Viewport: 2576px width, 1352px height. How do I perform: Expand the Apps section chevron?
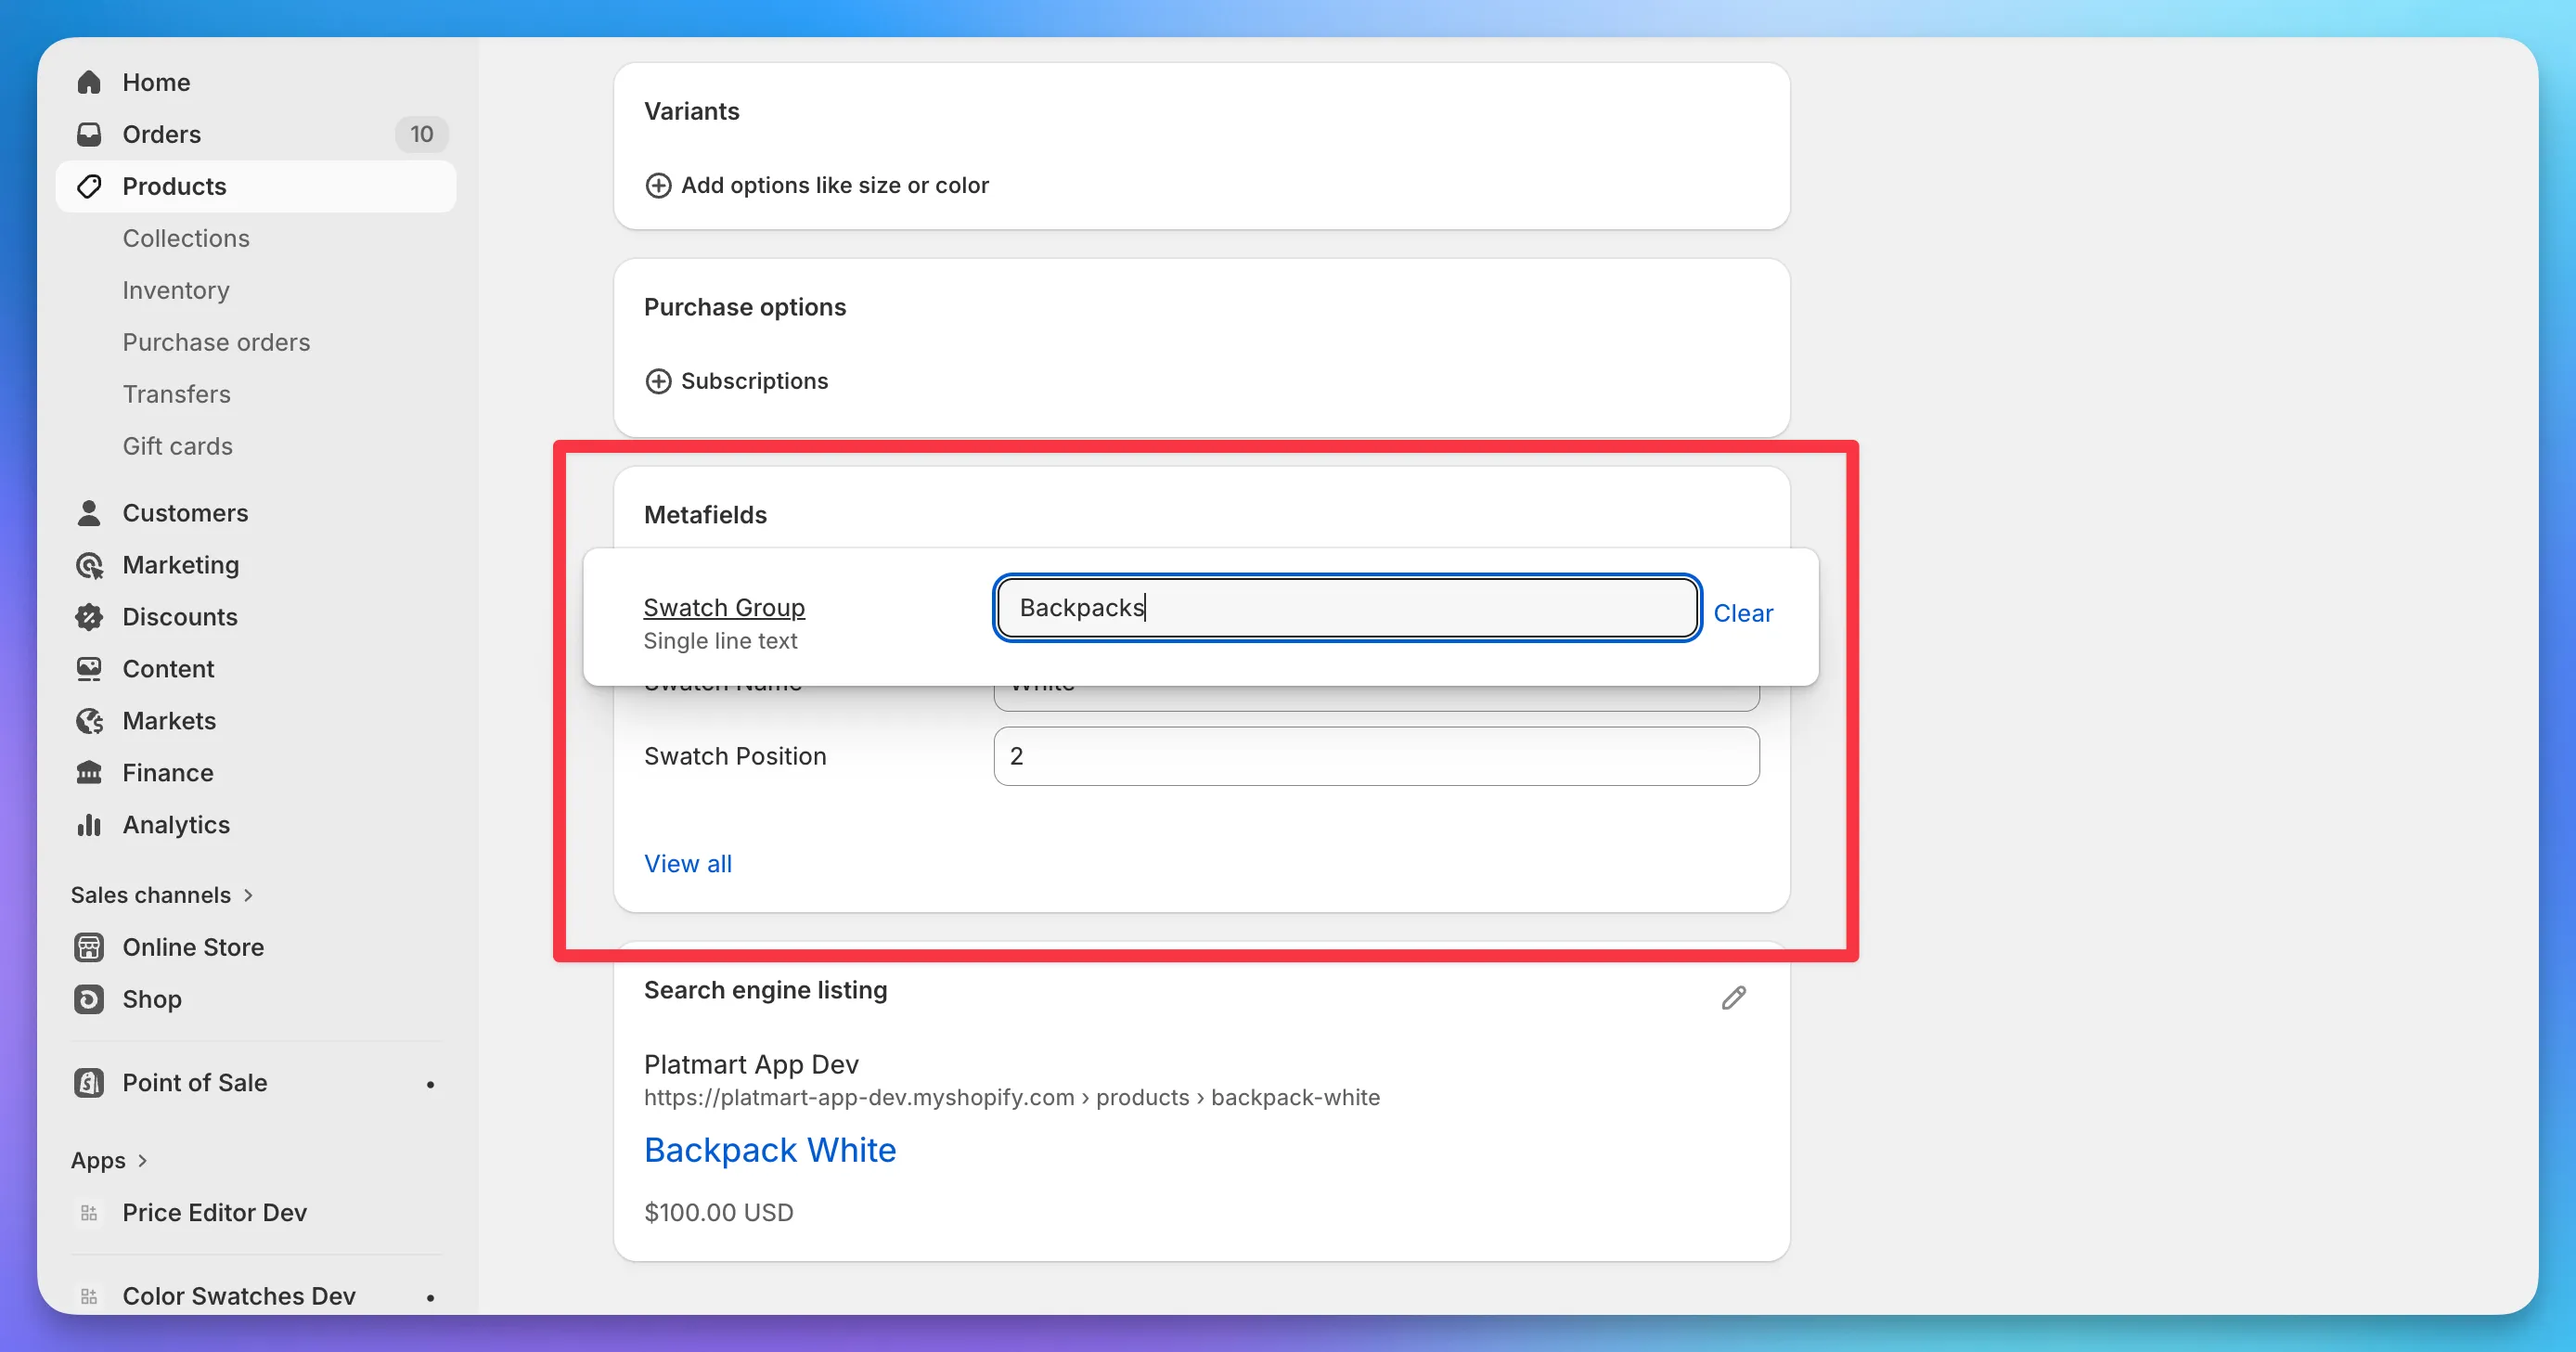142,1161
